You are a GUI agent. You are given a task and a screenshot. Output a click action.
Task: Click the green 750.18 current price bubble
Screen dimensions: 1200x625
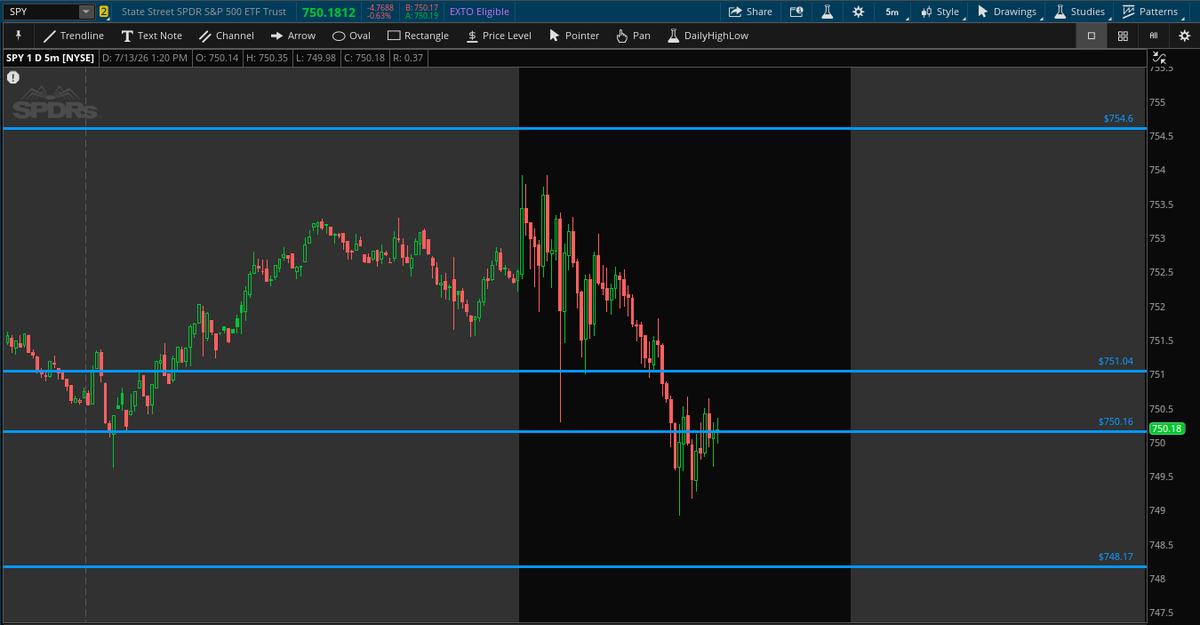(1167, 428)
